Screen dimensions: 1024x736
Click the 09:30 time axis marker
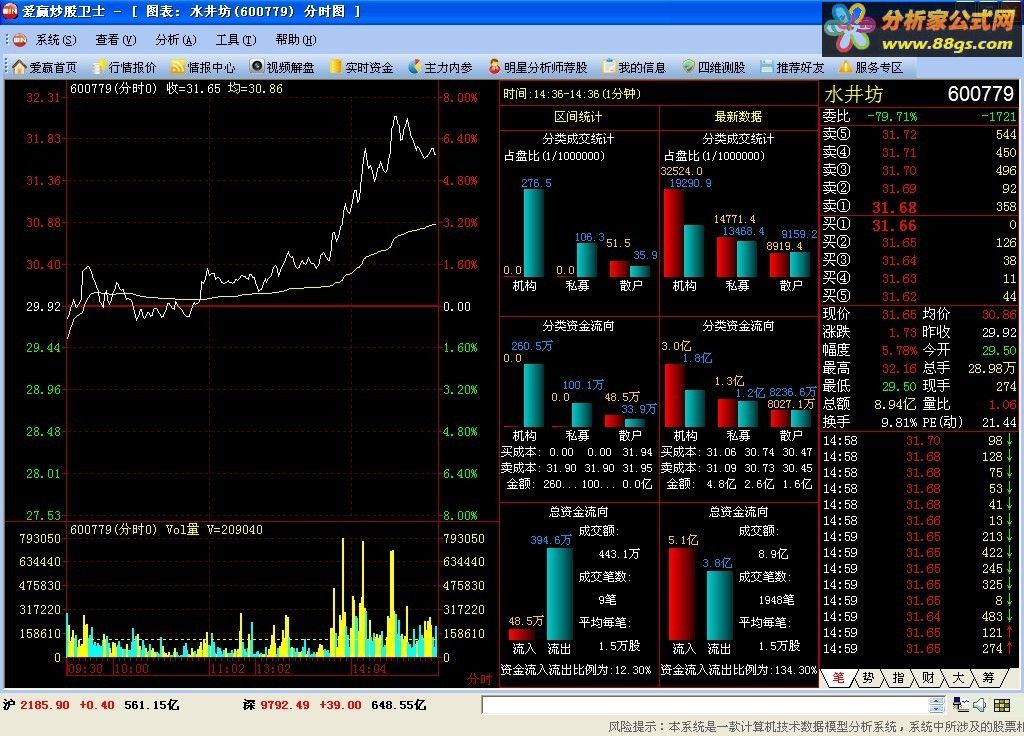point(86,669)
